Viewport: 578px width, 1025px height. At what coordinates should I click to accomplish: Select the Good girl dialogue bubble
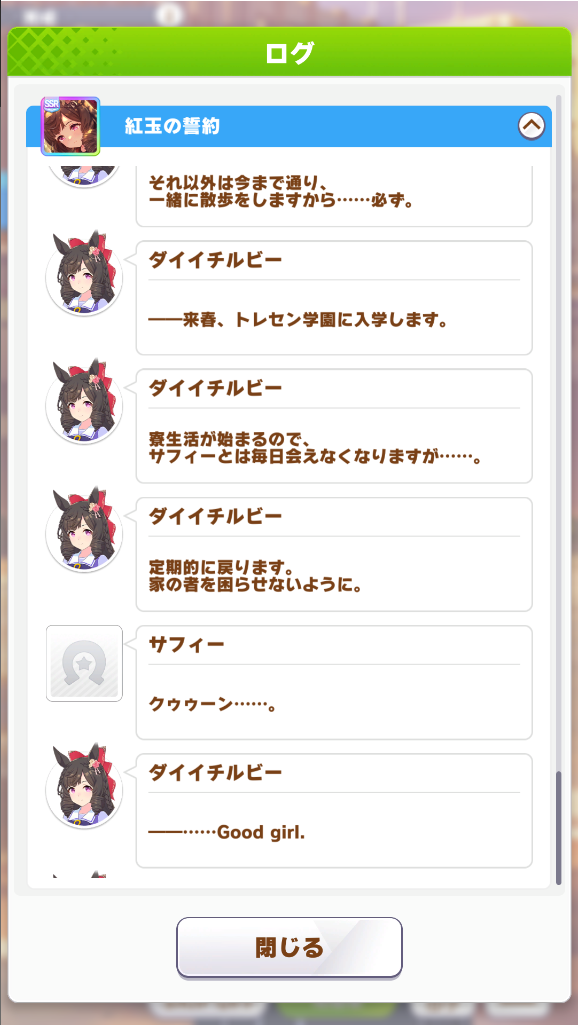click(x=334, y=810)
